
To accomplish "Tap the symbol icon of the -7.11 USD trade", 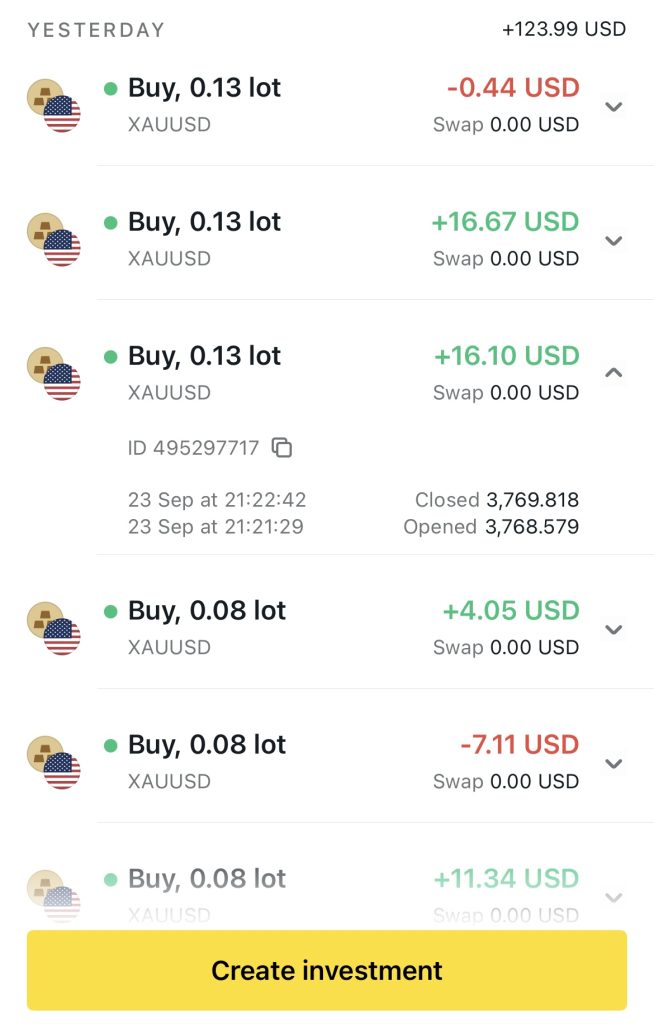I will (x=53, y=762).
